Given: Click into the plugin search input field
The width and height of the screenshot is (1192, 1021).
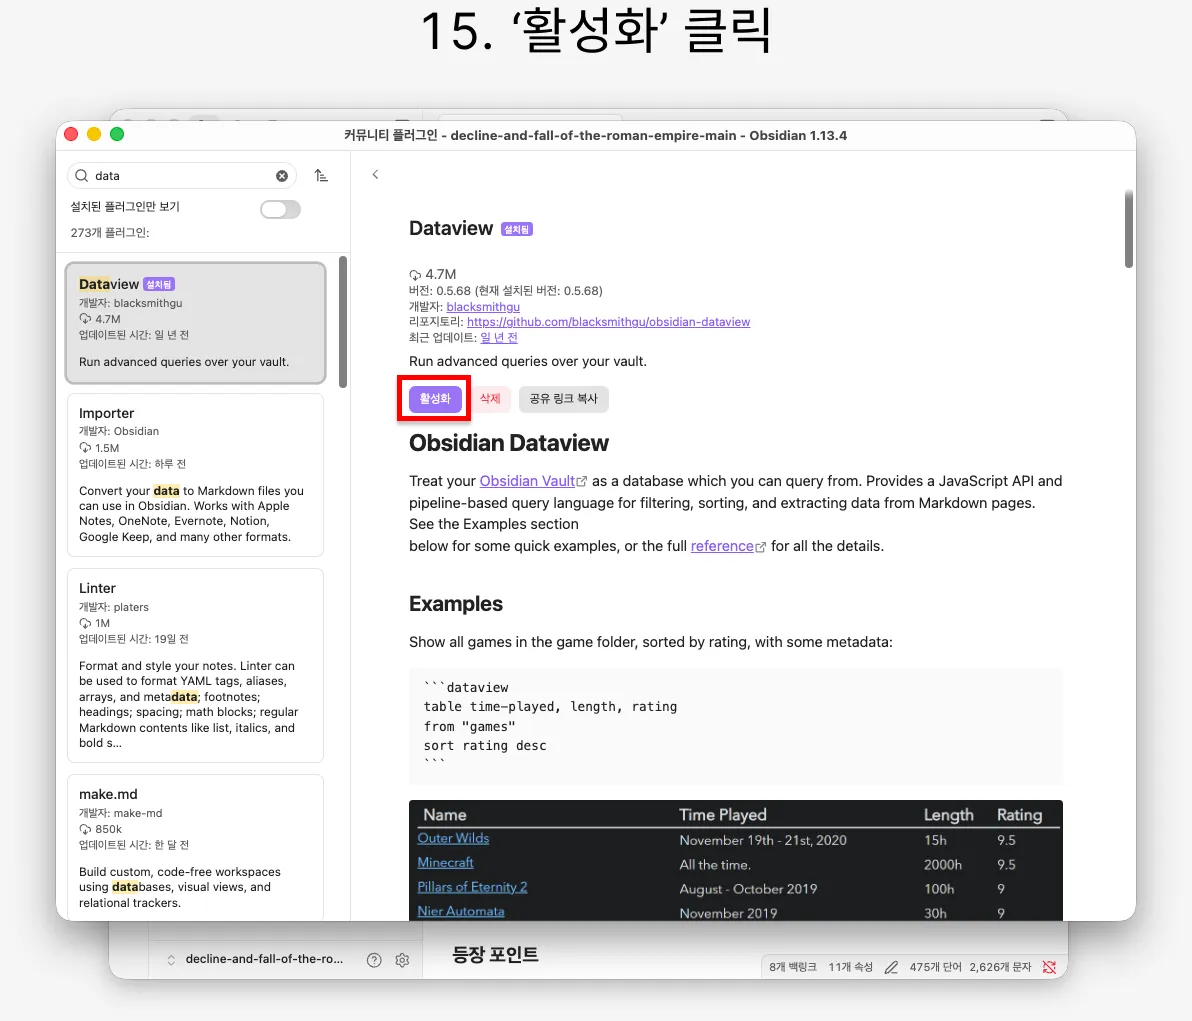Looking at the screenshot, I should tap(182, 176).
